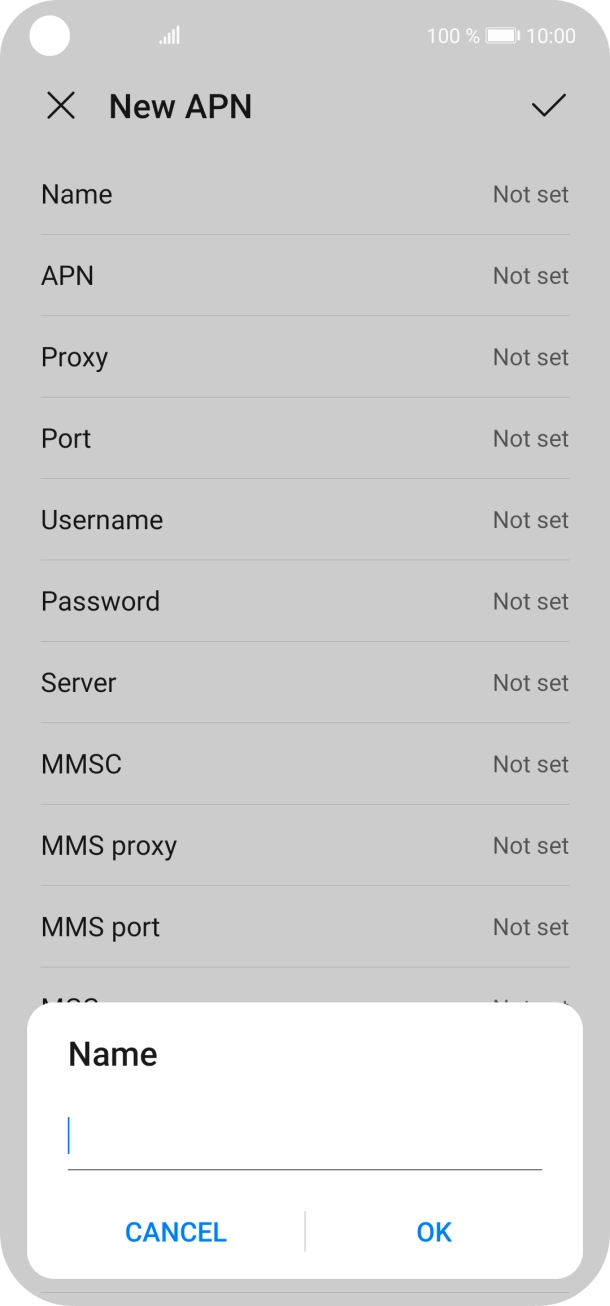
Task: Tap the 100 % battery percentage text
Action: click(x=450, y=35)
